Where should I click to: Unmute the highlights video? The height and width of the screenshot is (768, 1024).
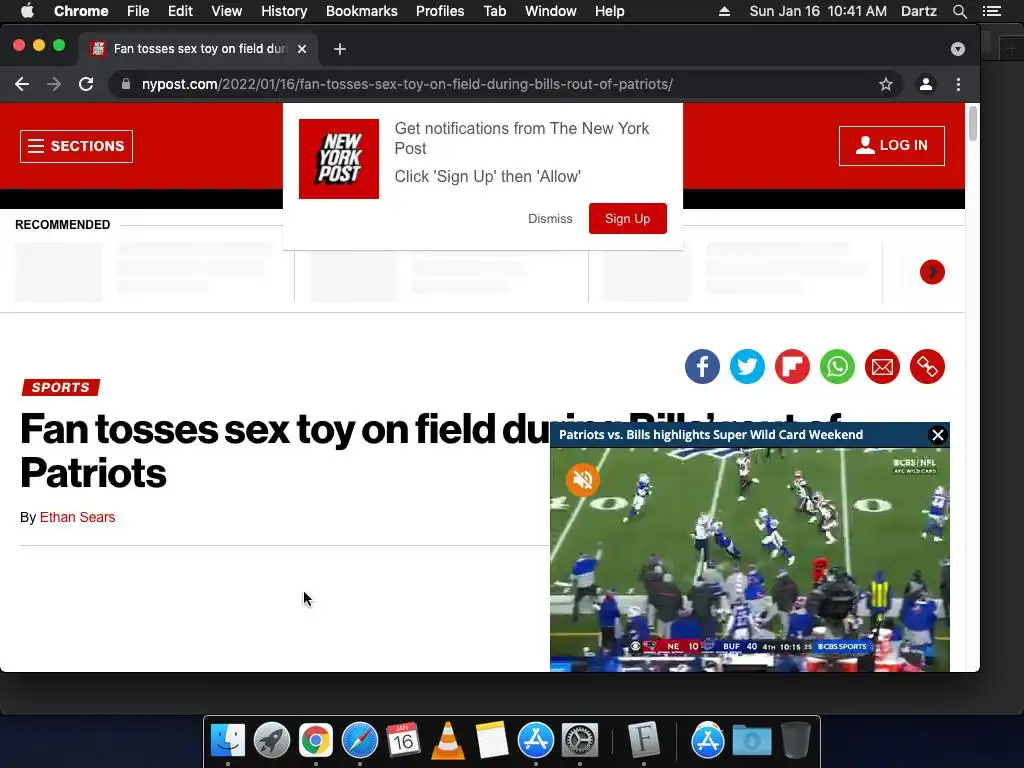tap(583, 480)
